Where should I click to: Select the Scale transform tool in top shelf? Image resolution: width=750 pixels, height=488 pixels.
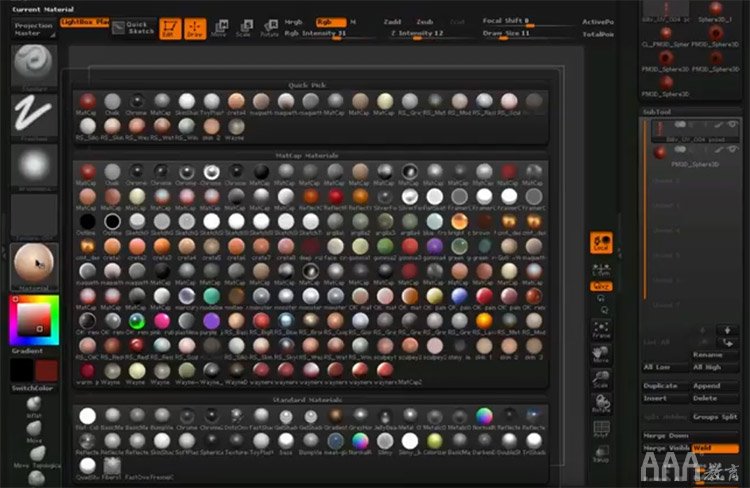click(x=244, y=28)
